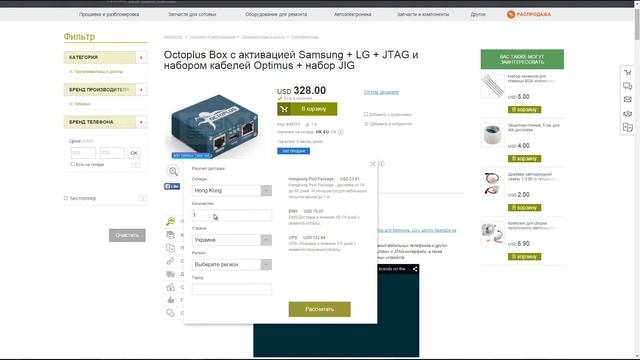
Task: Check the add-to-comparison checkbox
Action: 366,114
